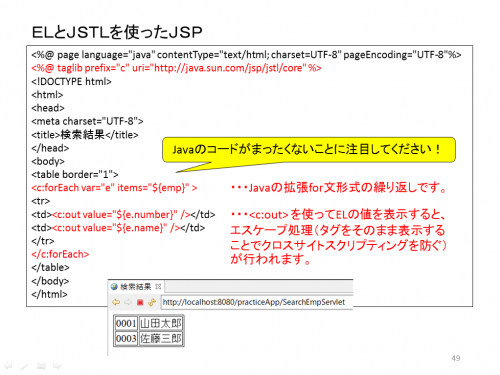Click the red taglib prefix code line
The height and width of the screenshot is (375, 500).
tap(176, 68)
